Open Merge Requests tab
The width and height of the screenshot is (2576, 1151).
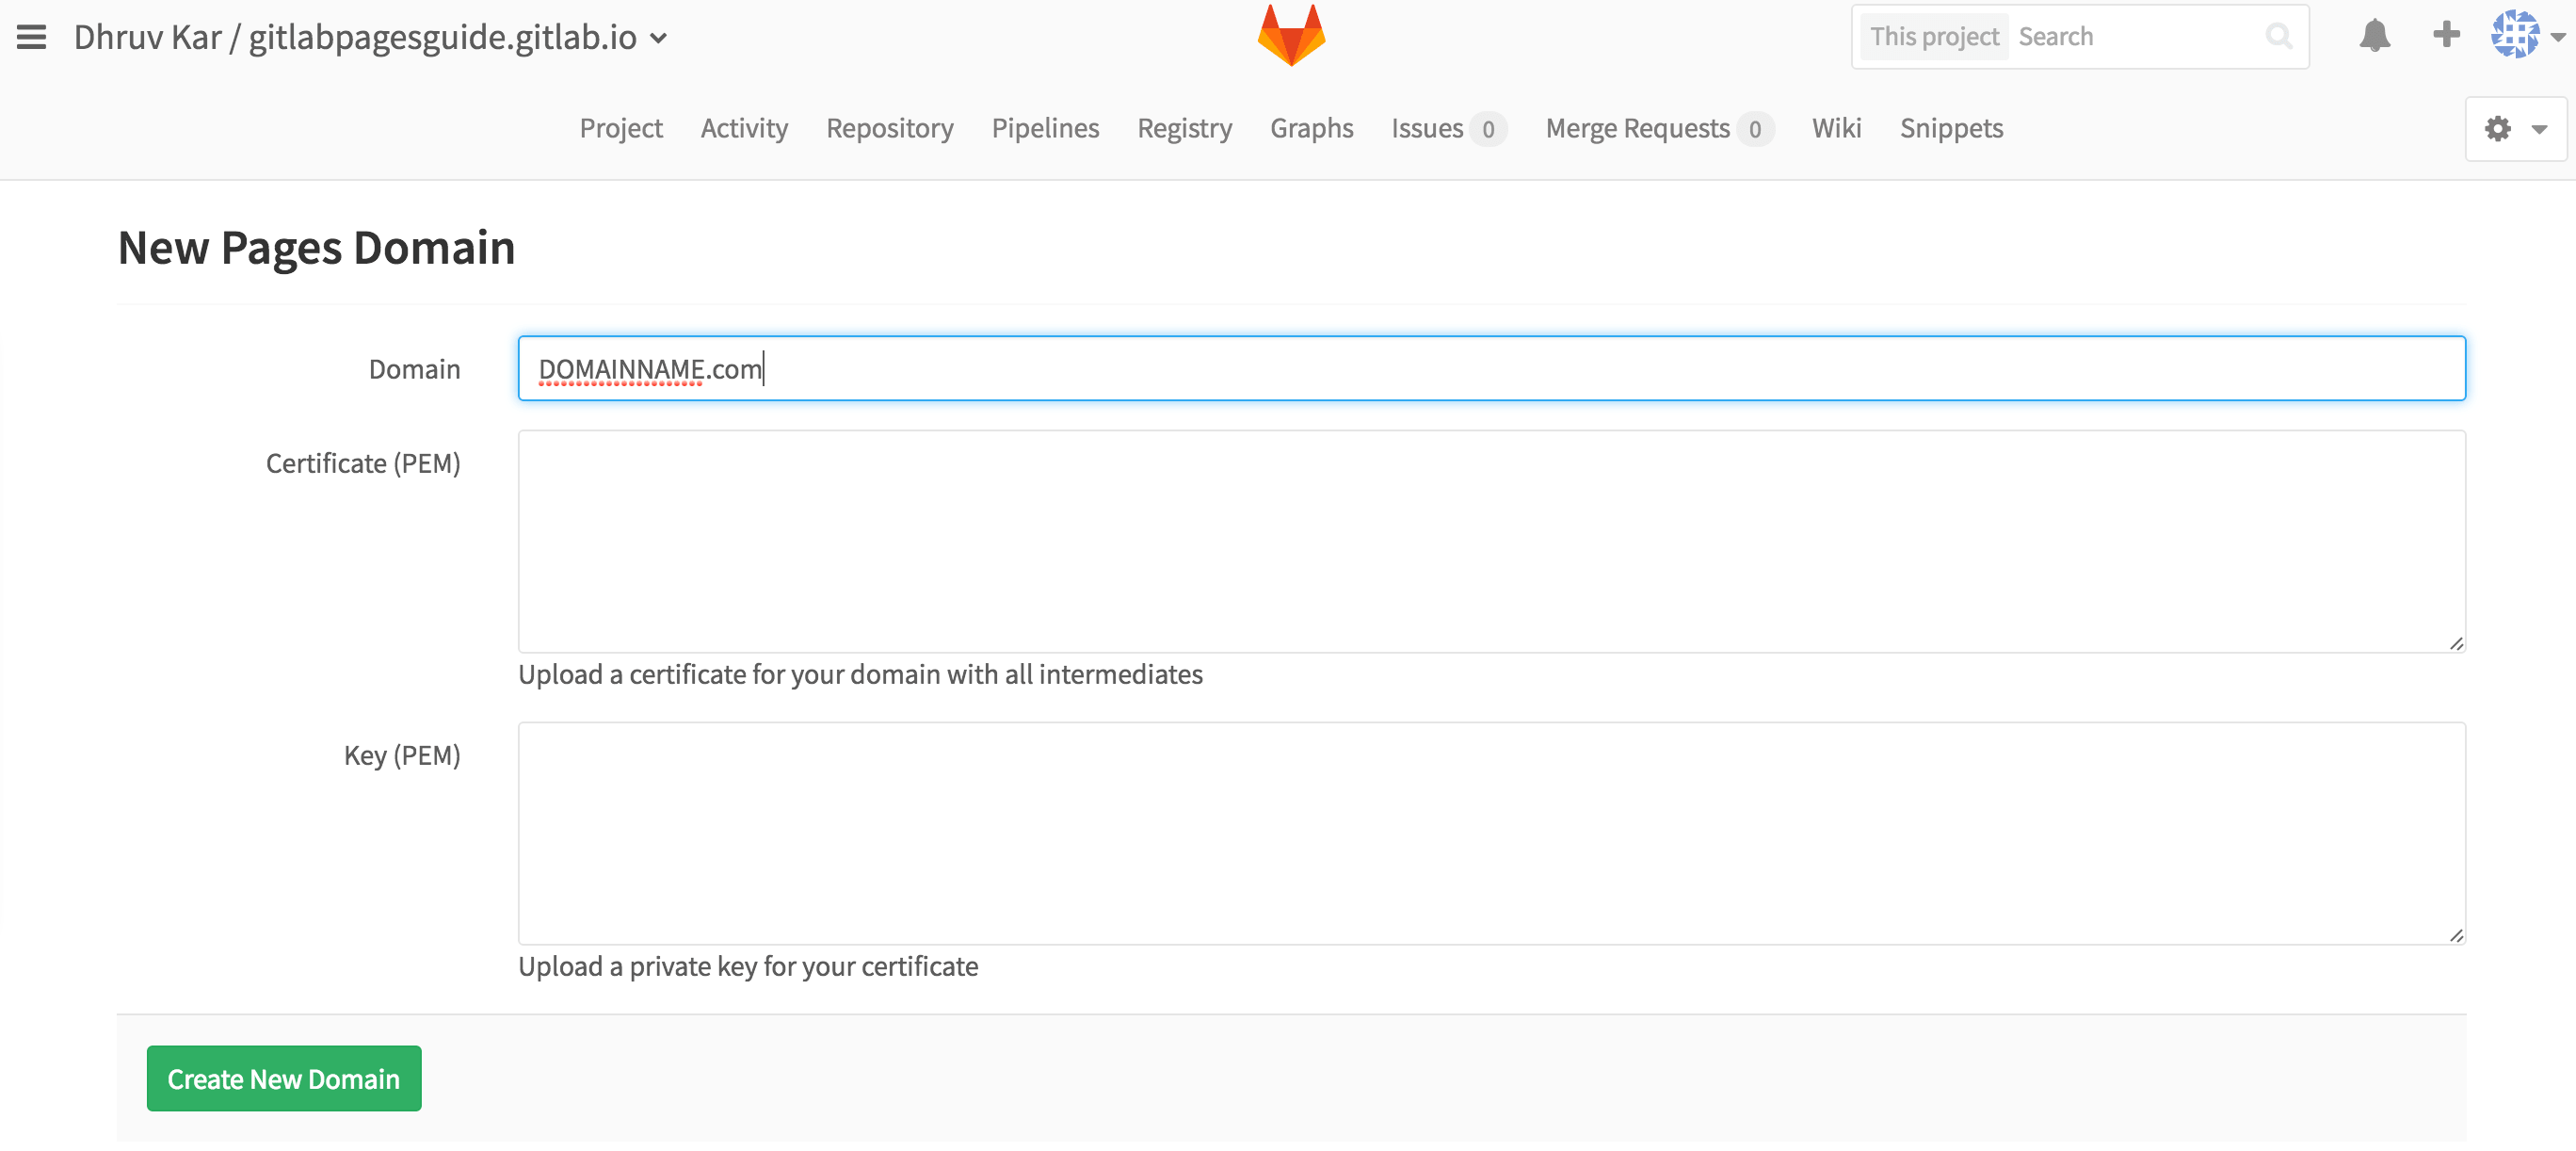point(1637,128)
